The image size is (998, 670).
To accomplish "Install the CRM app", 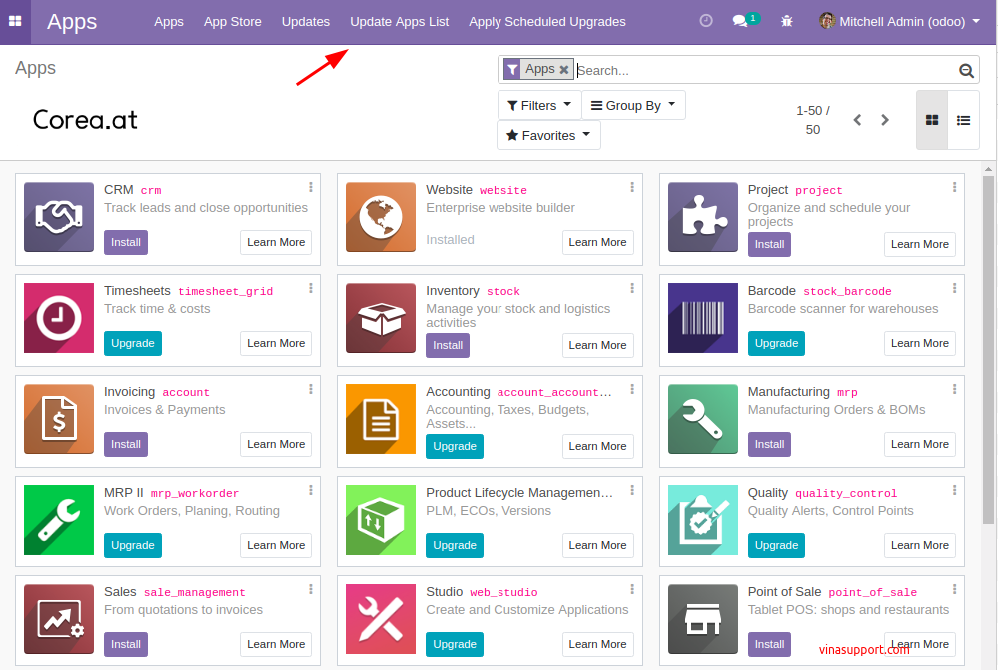I will tap(126, 242).
